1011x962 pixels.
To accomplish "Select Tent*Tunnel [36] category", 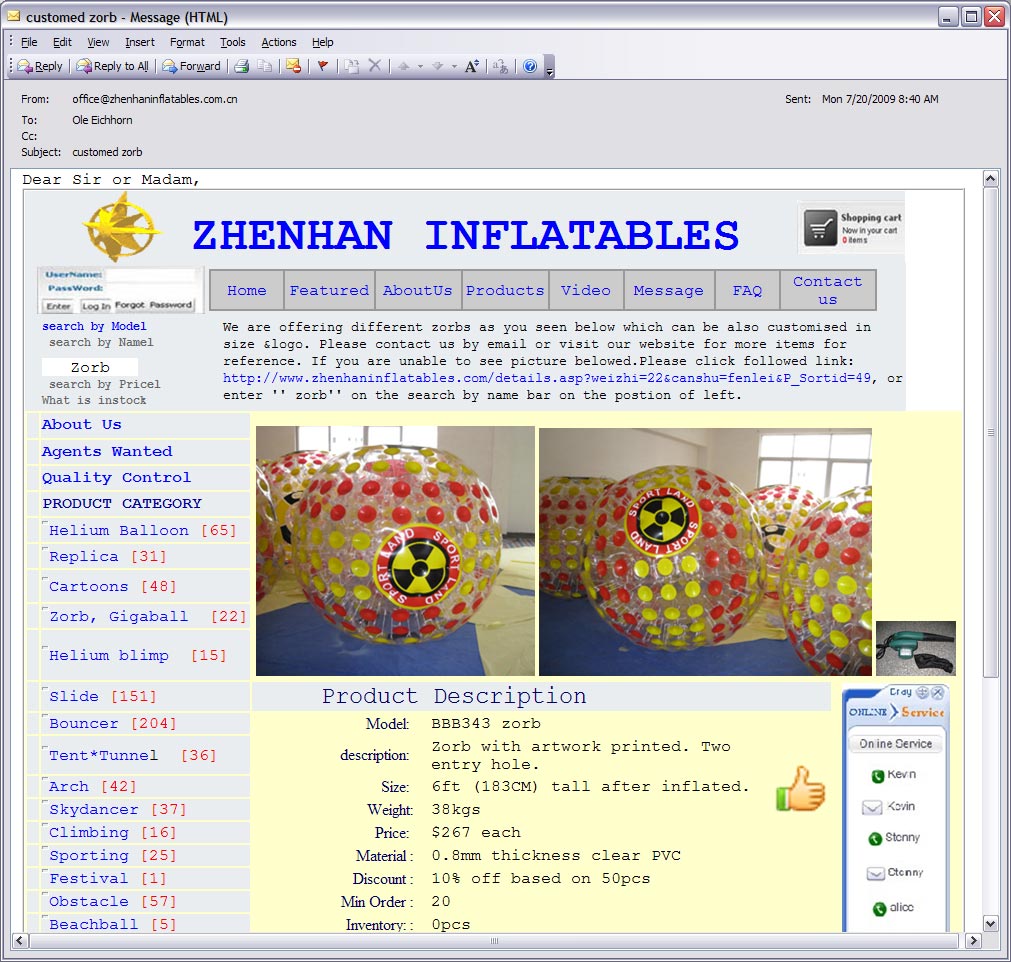I will tap(132, 755).
